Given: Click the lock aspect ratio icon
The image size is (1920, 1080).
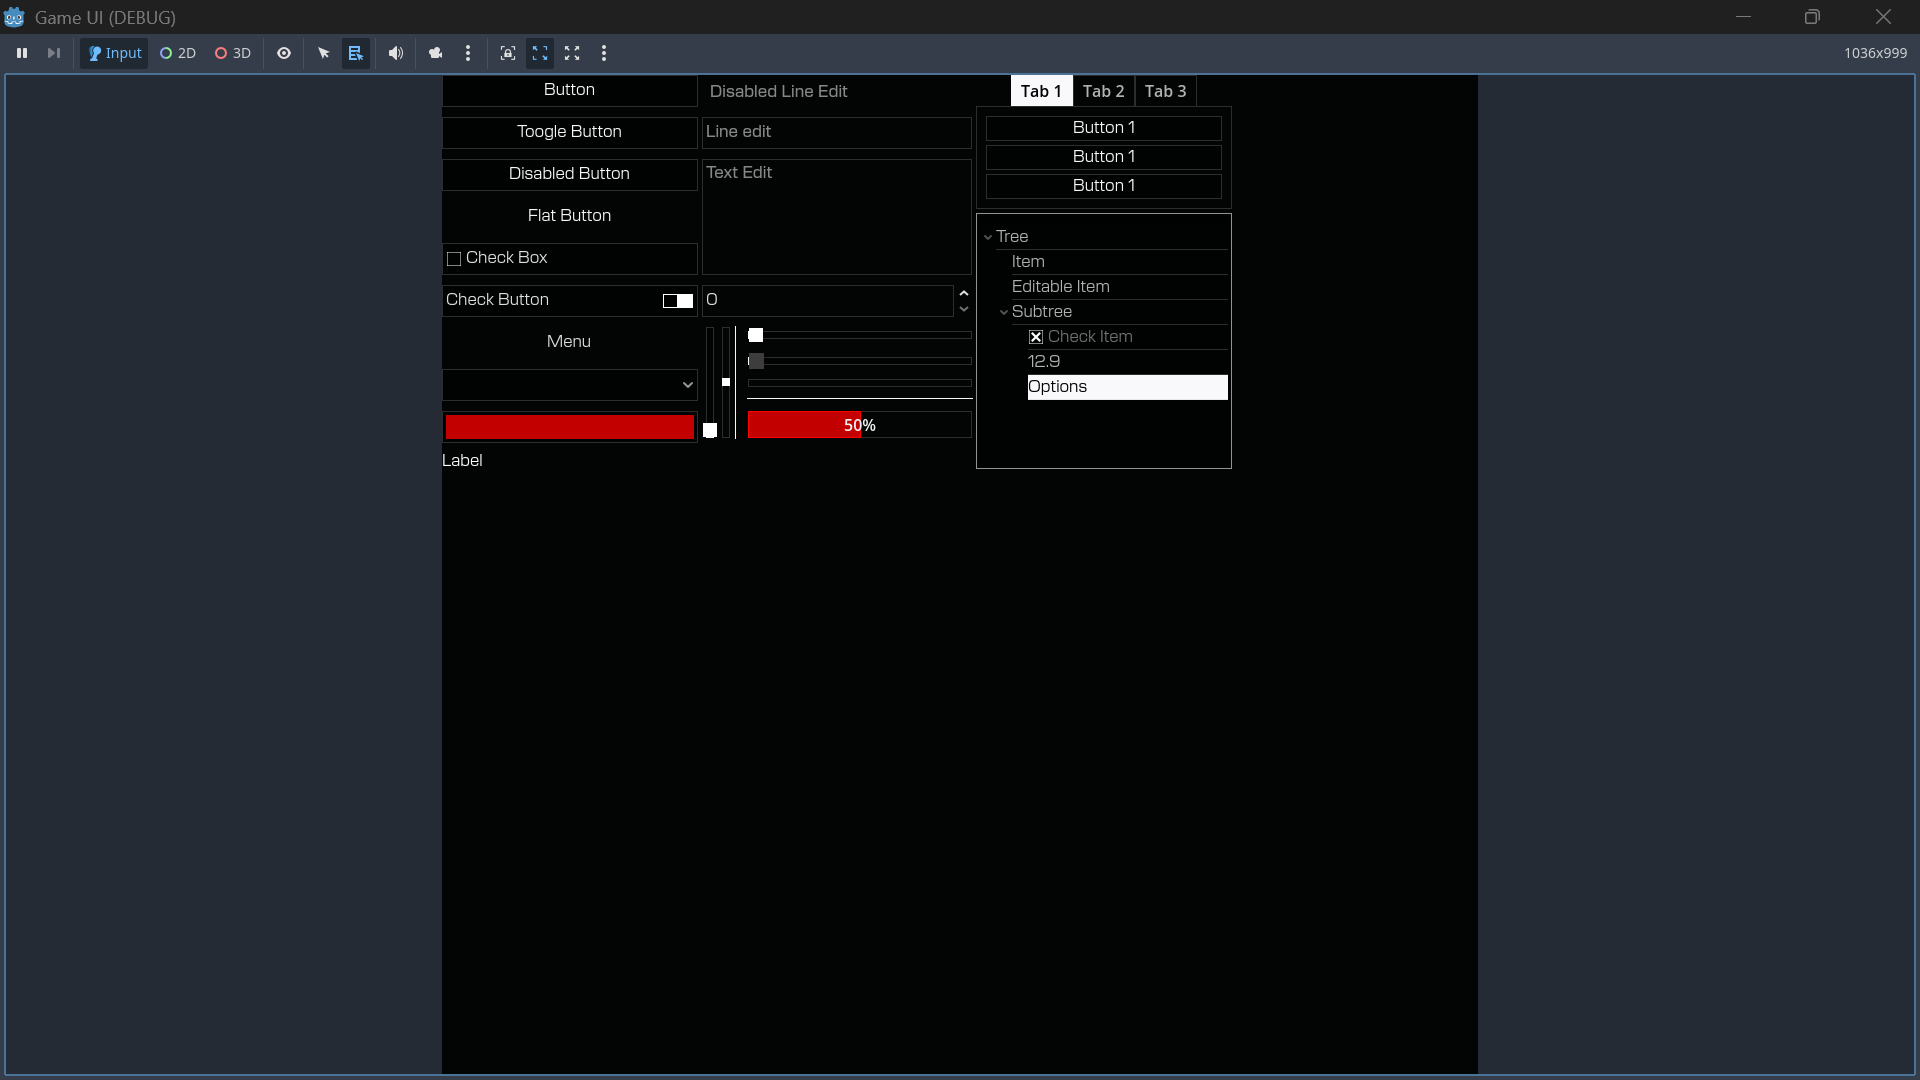Looking at the screenshot, I should (508, 53).
